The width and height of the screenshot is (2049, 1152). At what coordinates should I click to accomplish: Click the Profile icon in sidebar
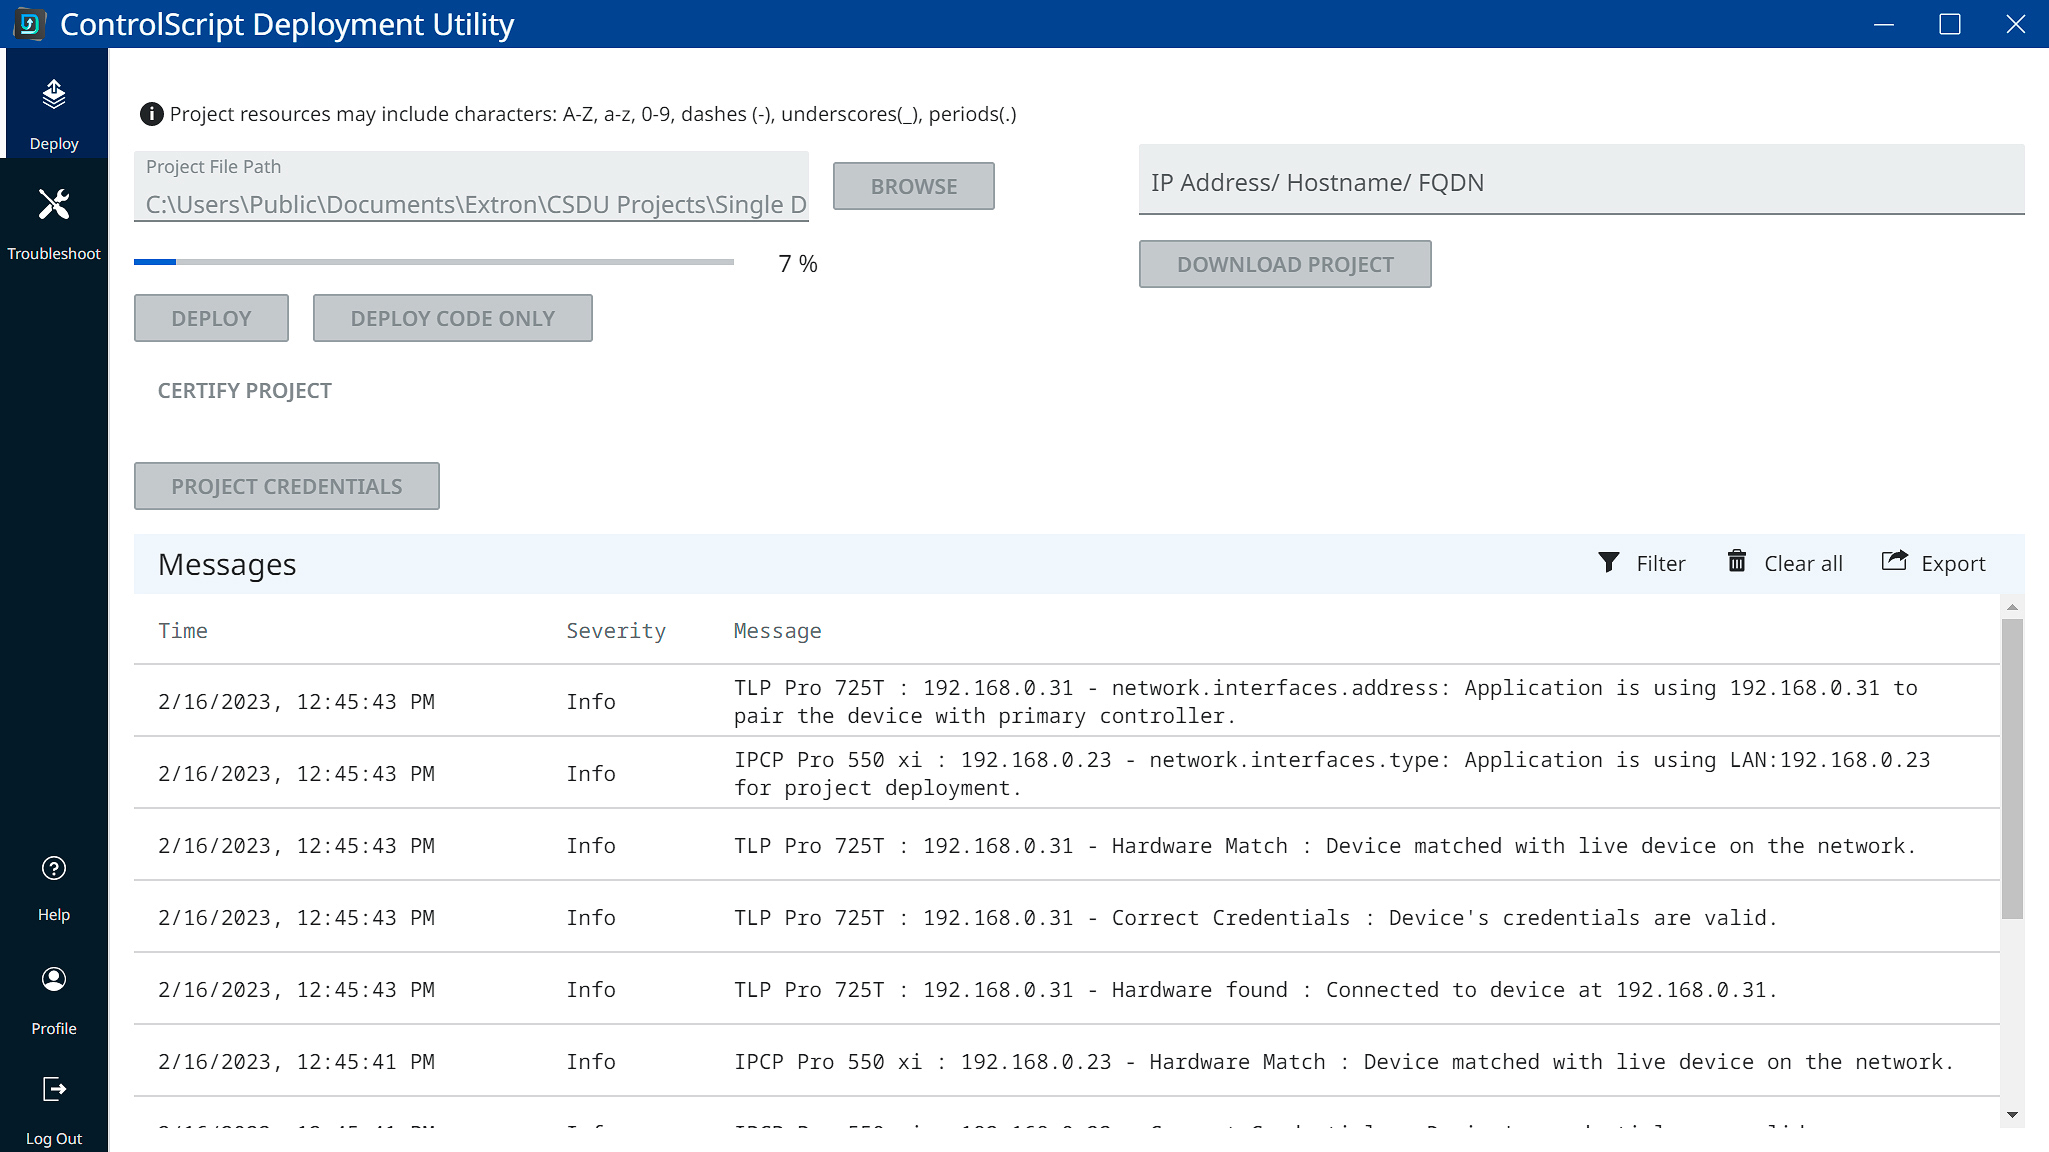click(x=53, y=978)
